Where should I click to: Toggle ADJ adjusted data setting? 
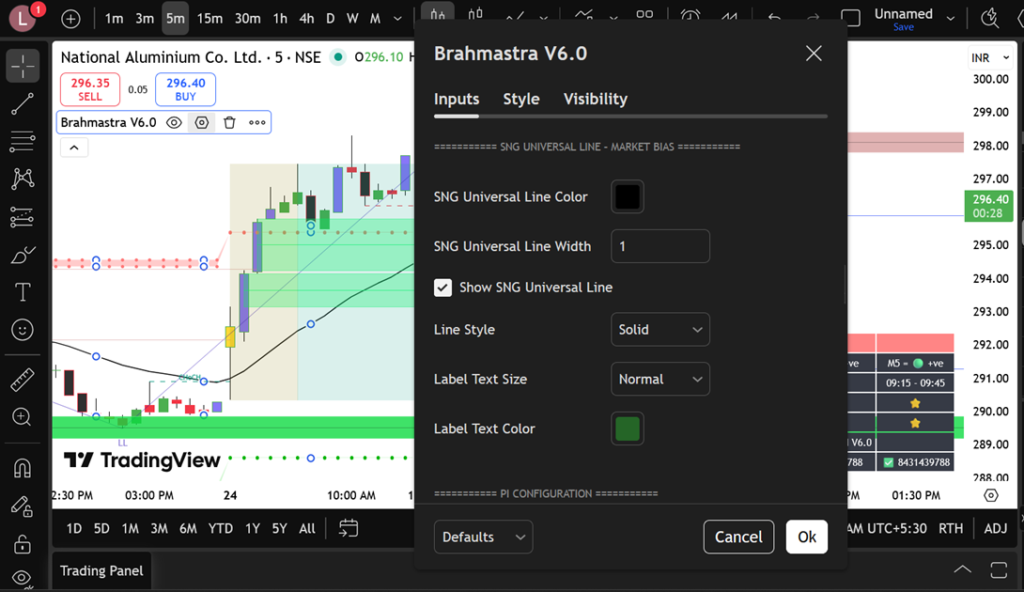[995, 528]
